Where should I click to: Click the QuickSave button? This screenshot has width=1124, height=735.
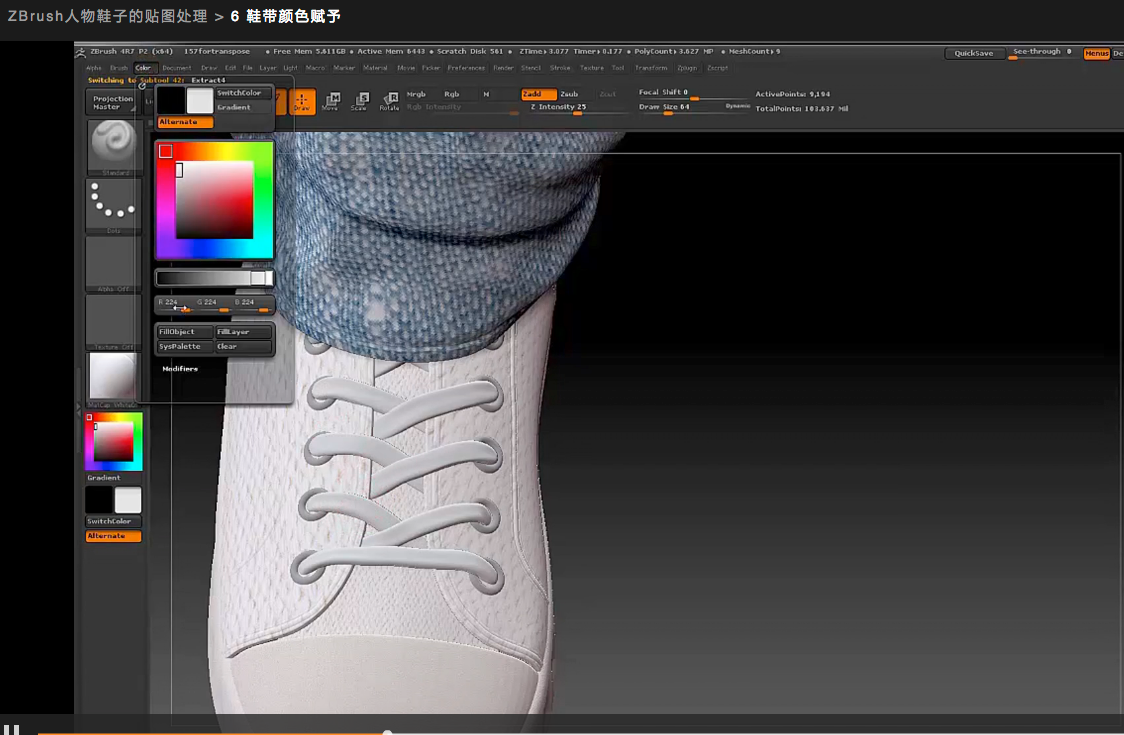click(x=973, y=53)
